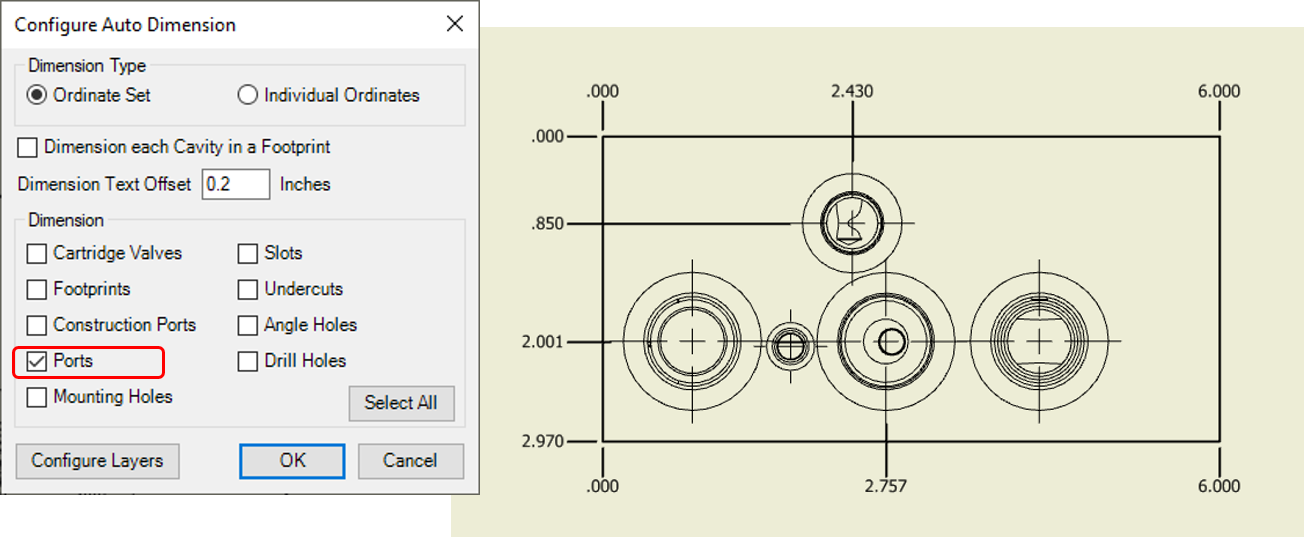Screen dimensions: 1304x537
Task: Check the Construction Ports checkbox
Action: point(37,326)
